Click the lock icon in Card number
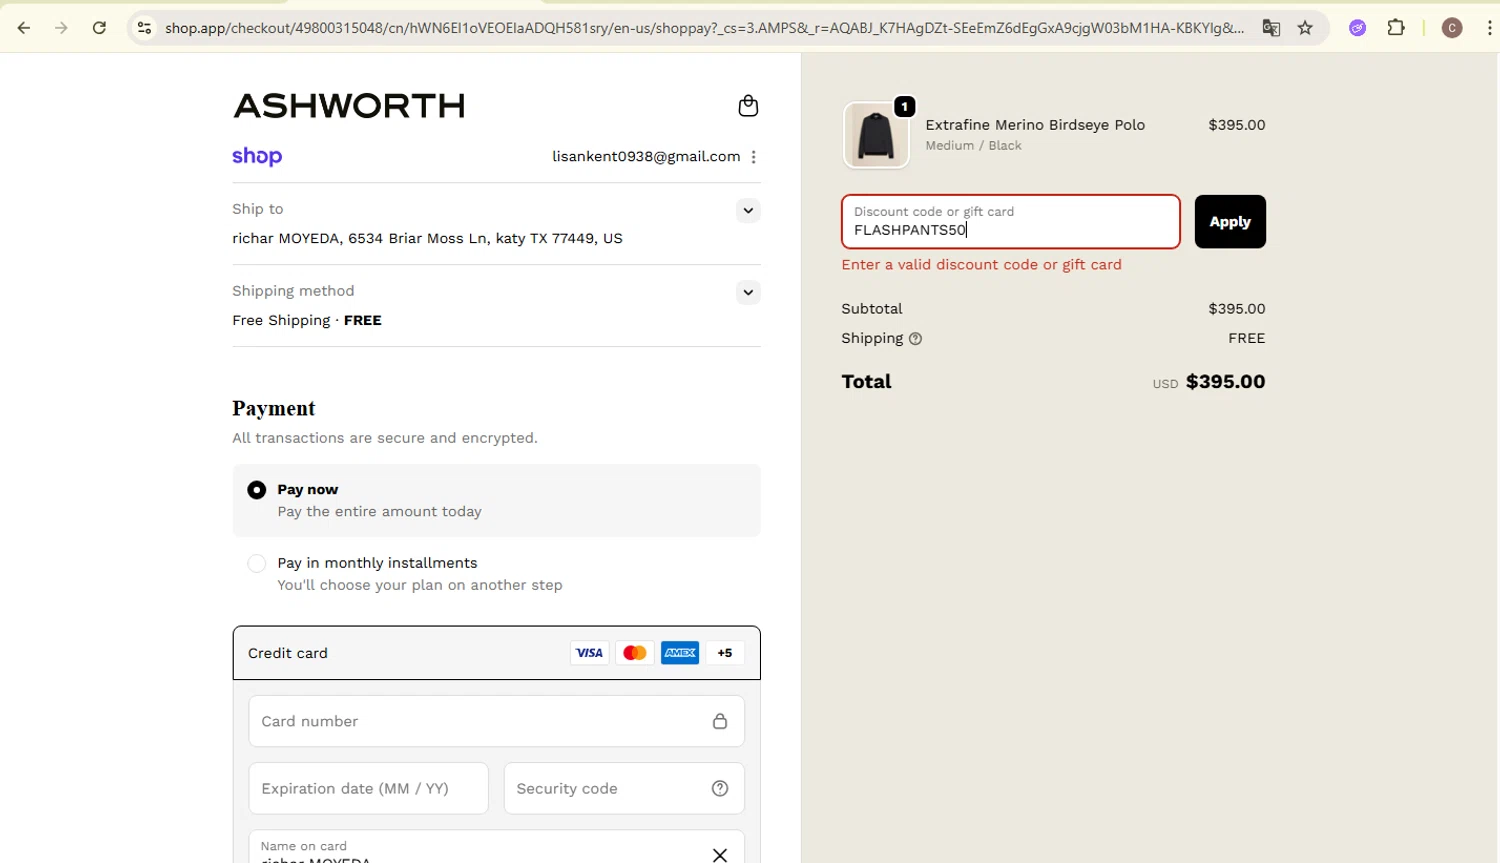 (720, 722)
